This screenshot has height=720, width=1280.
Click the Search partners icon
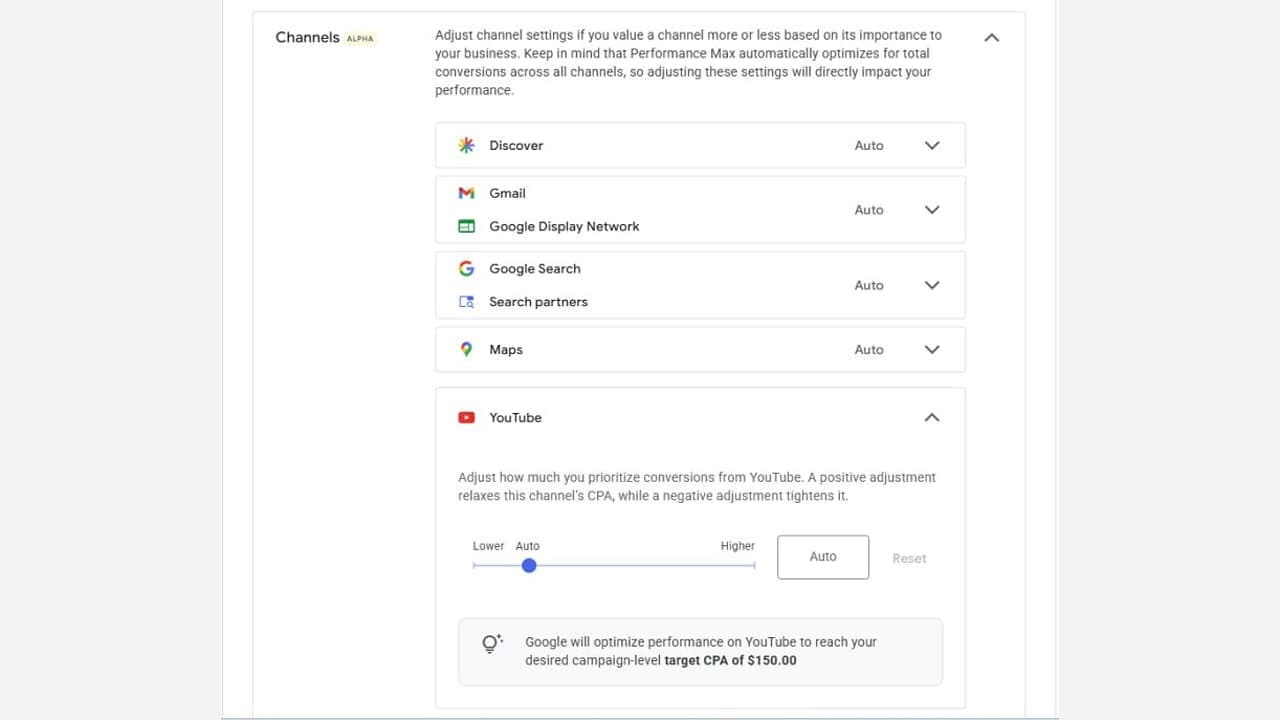466,301
